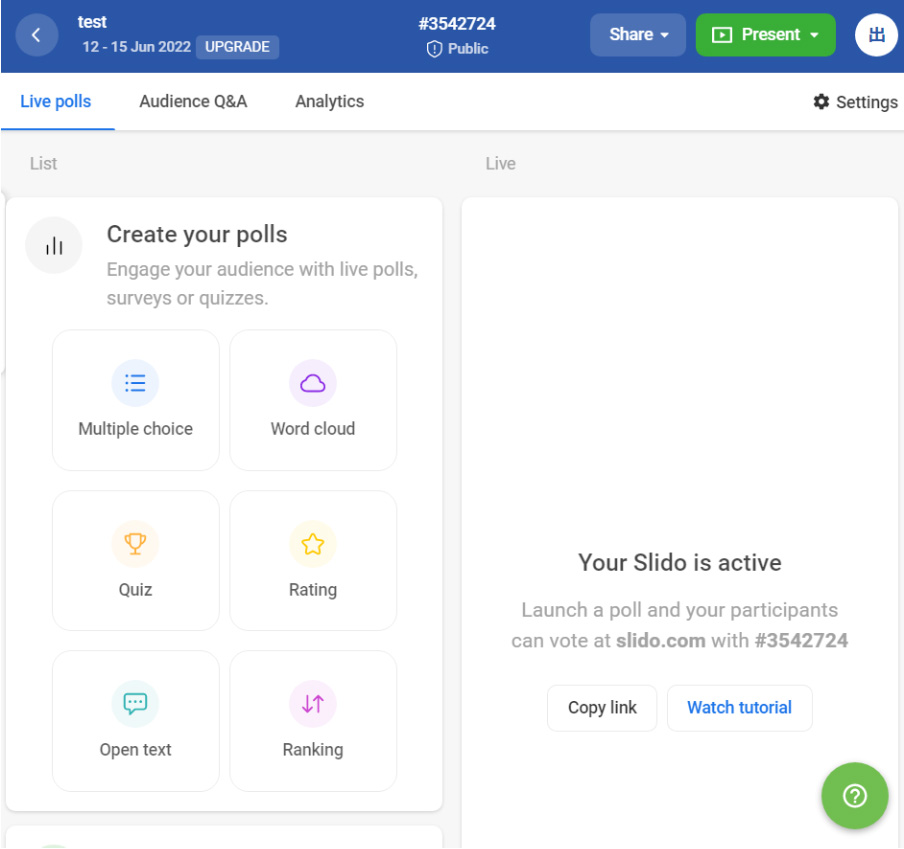This screenshot has width=904, height=849.
Task: Create a Ranking poll
Action: pos(313,721)
